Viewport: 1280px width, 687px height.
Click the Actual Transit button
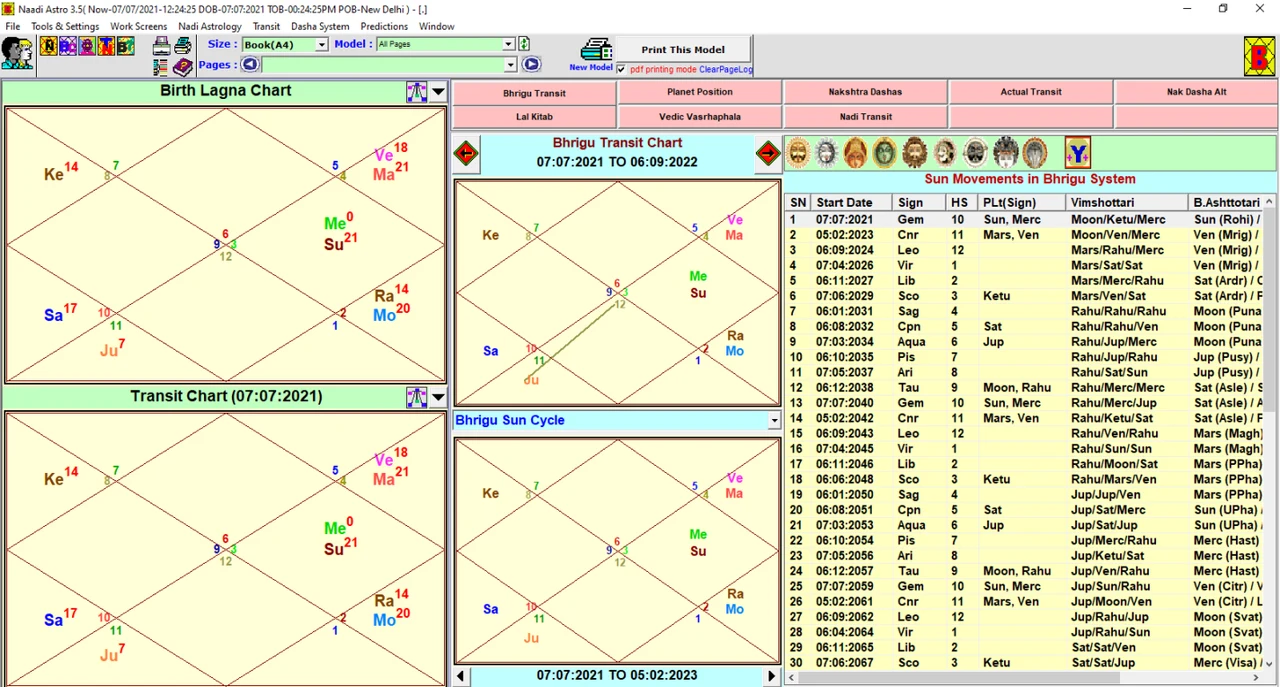(x=1031, y=92)
